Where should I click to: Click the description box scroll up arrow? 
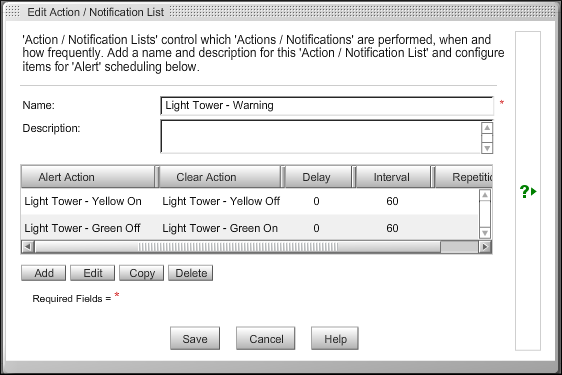(x=487, y=128)
